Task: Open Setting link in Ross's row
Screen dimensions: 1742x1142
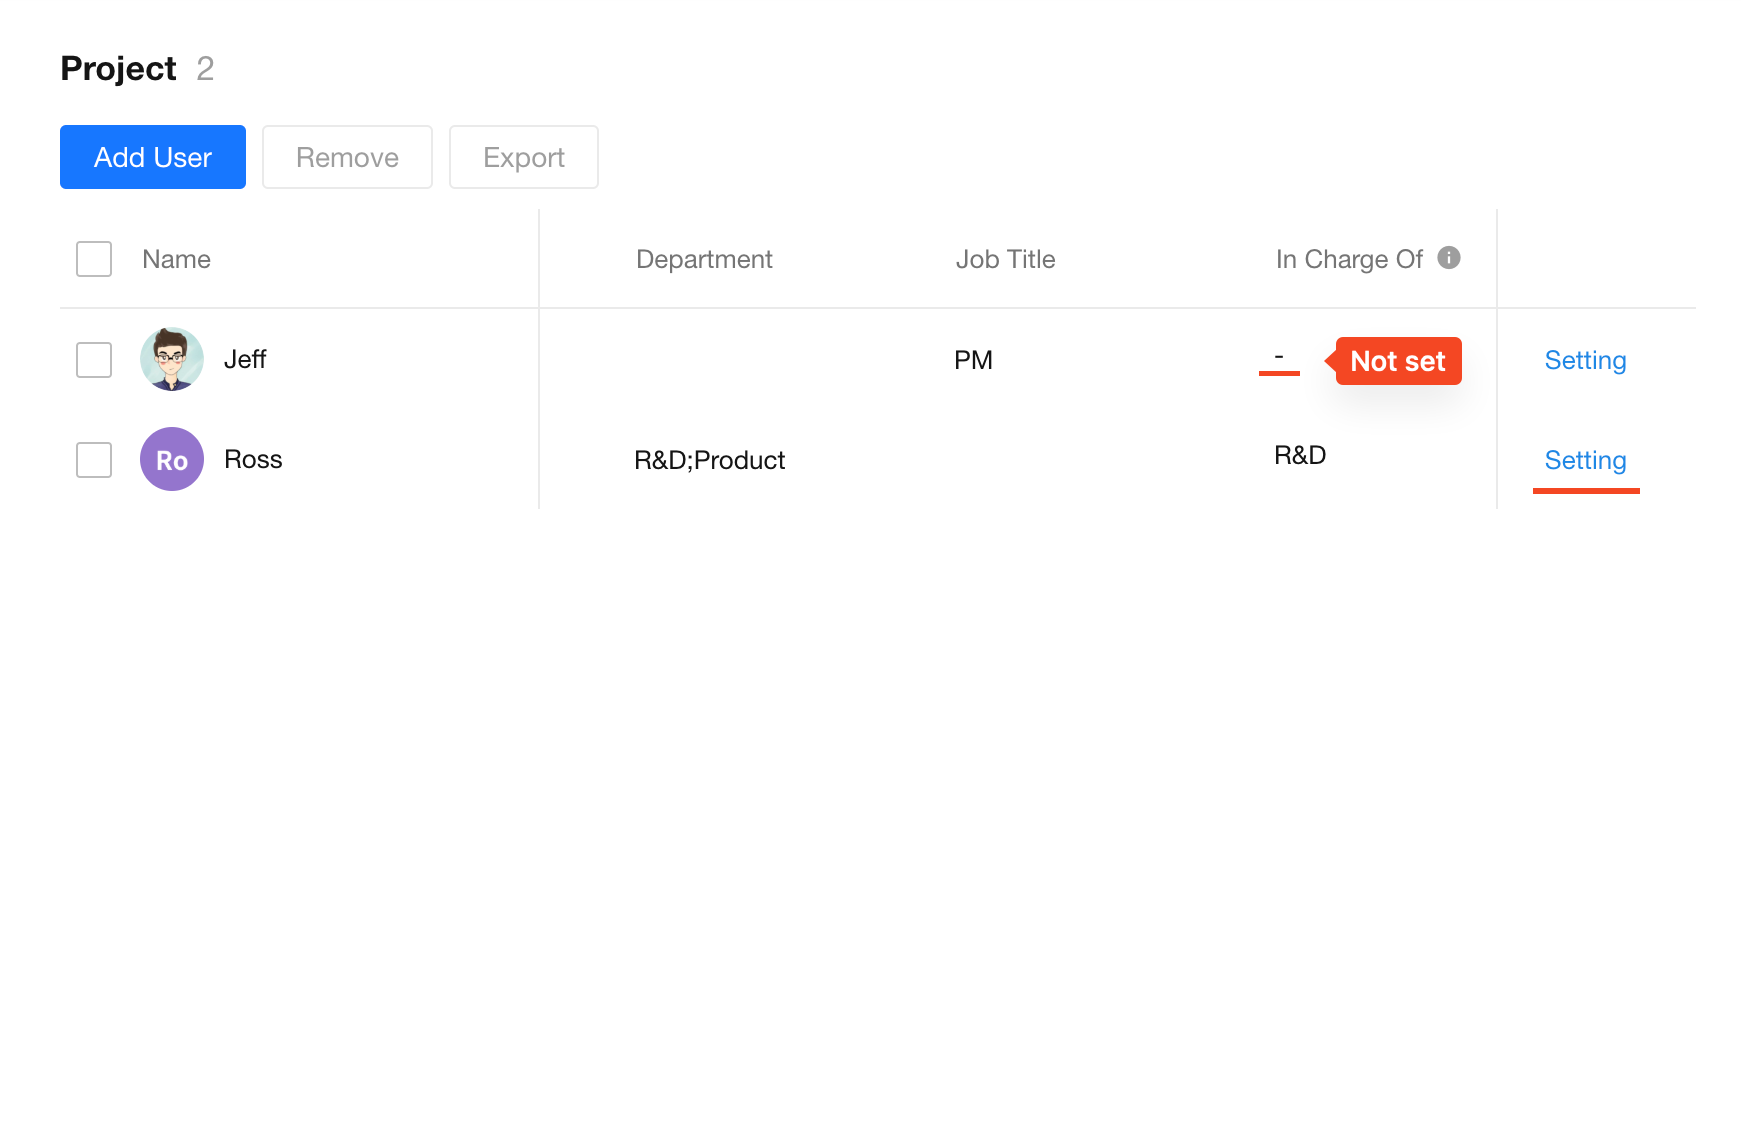Action: point(1585,460)
